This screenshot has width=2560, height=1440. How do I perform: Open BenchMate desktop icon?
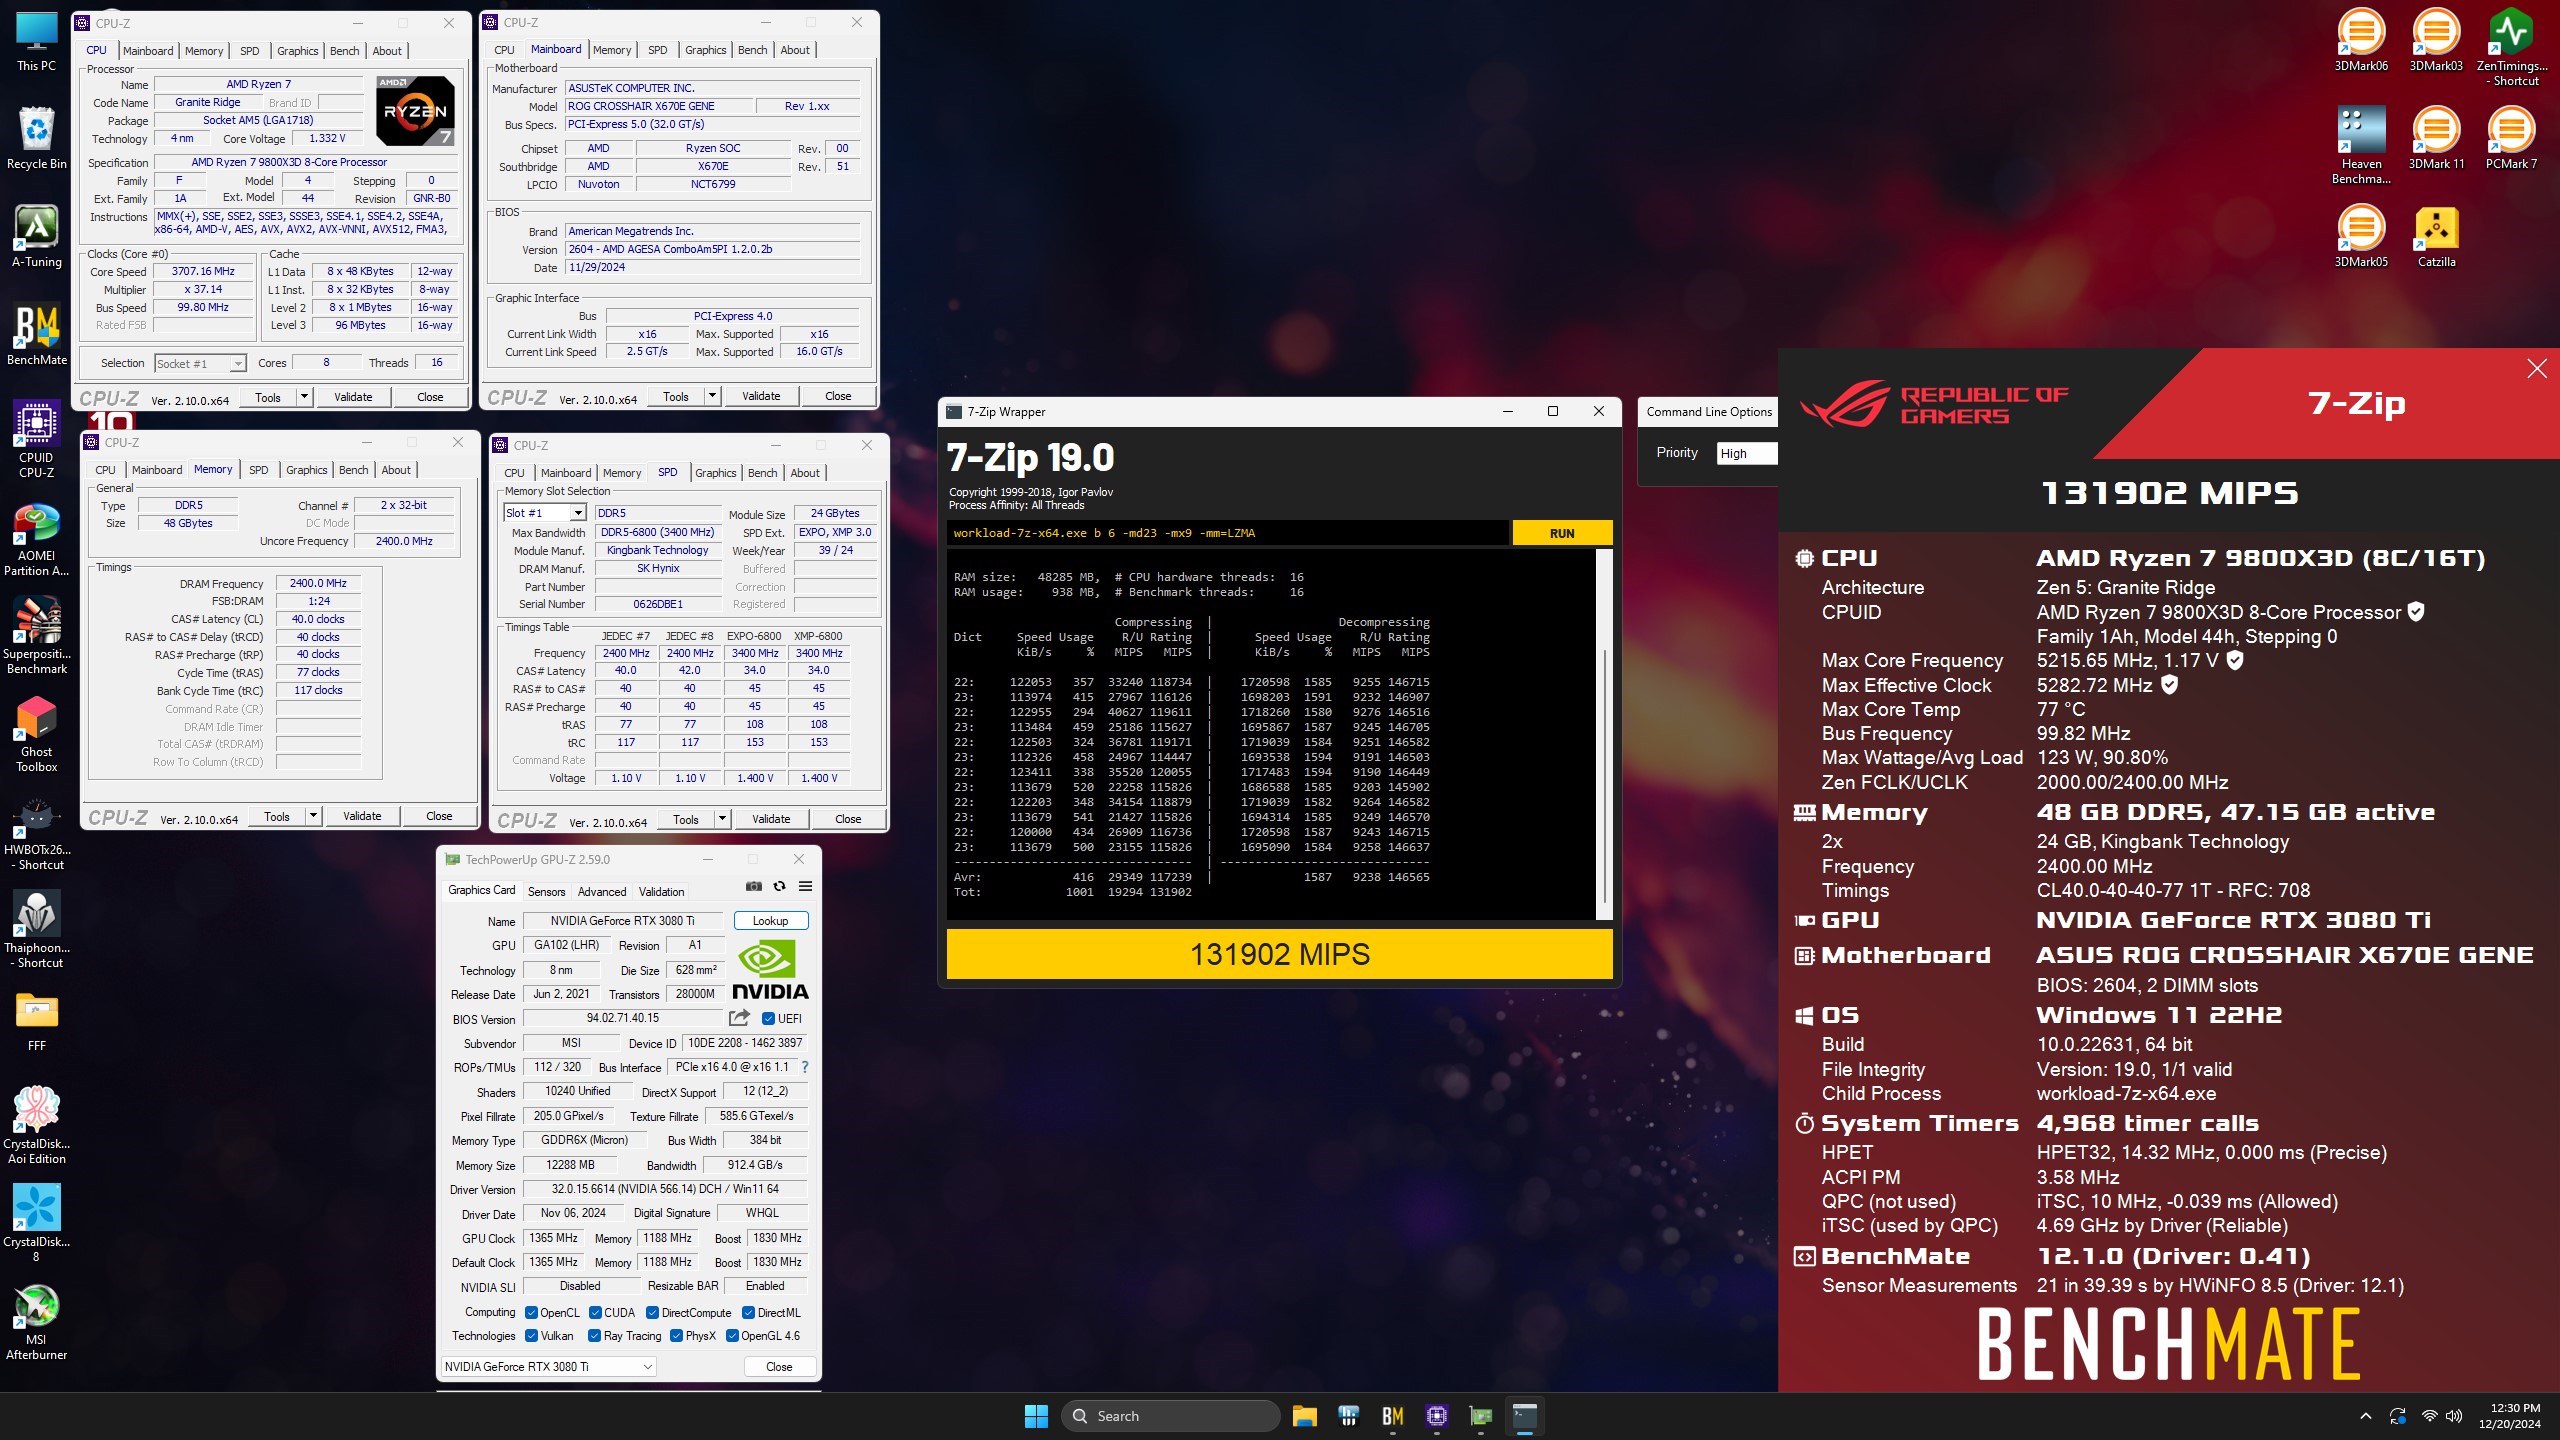tap(37, 335)
